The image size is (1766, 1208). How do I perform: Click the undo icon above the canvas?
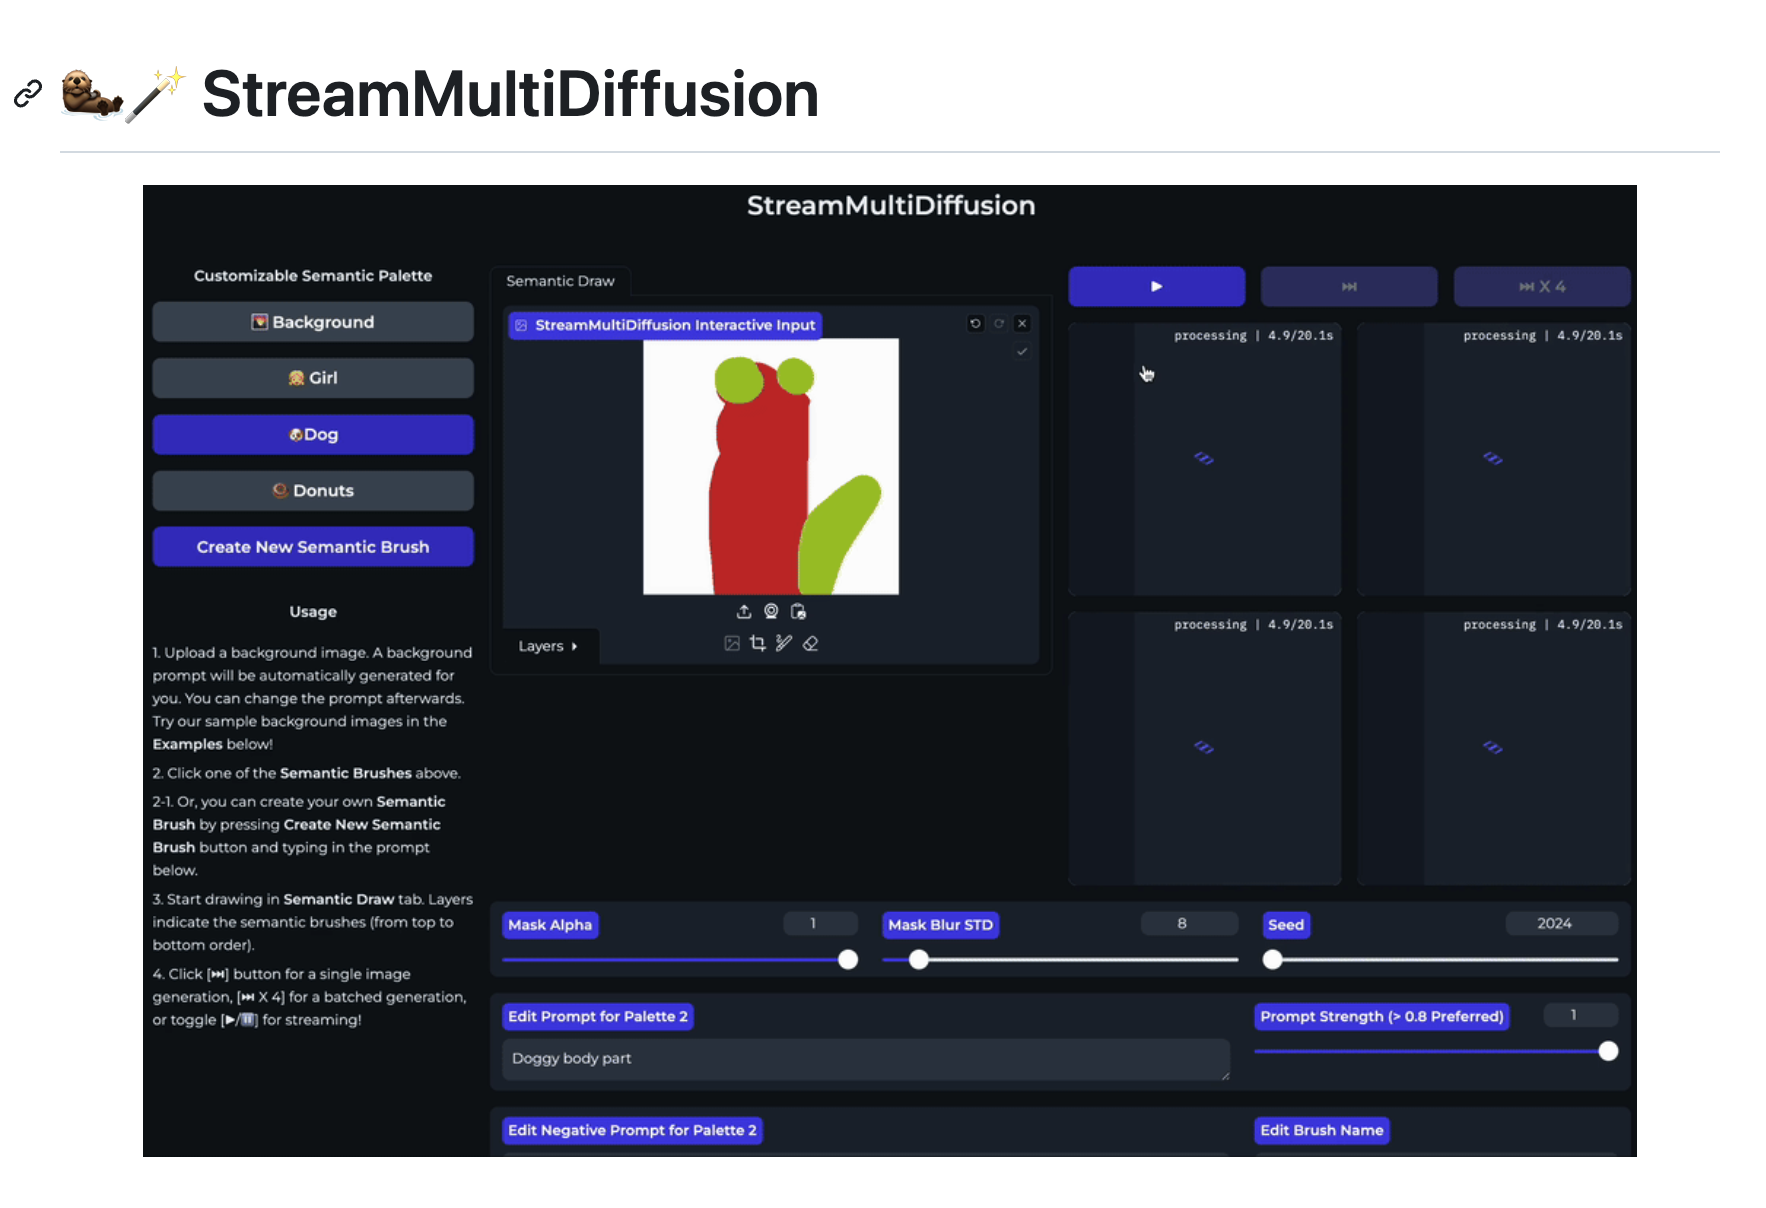coord(975,323)
